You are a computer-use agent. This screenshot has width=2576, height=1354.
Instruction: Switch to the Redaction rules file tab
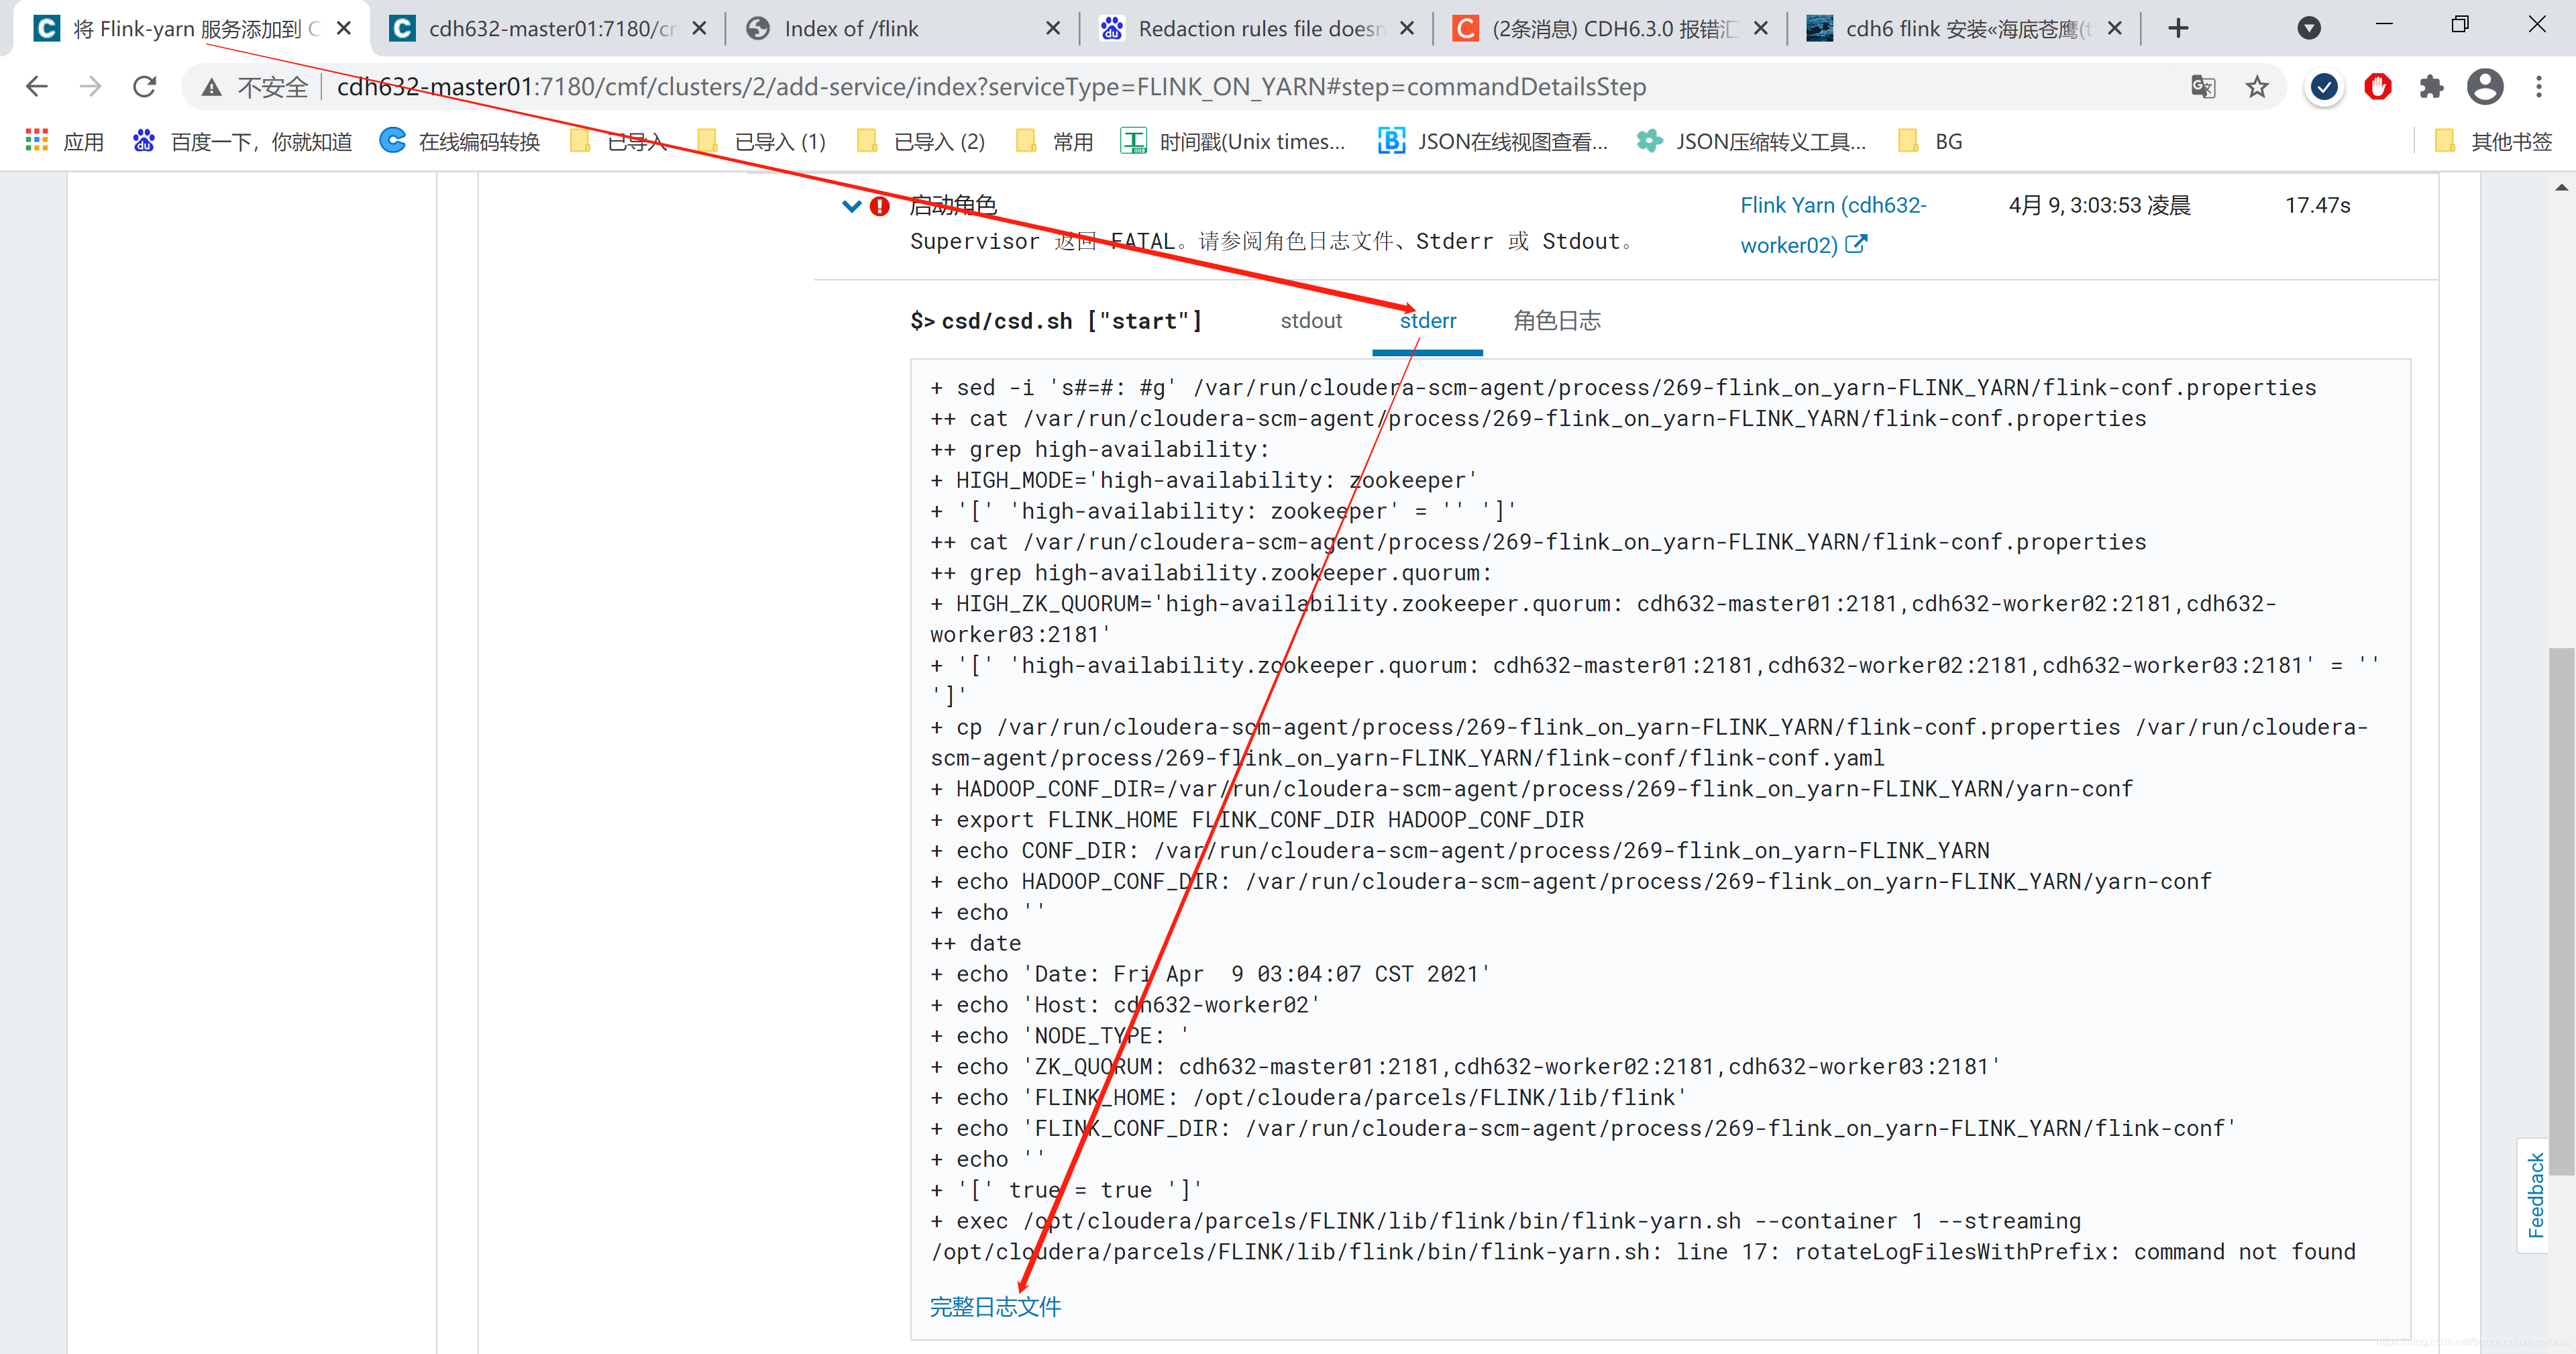pyautogui.click(x=1257, y=28)
